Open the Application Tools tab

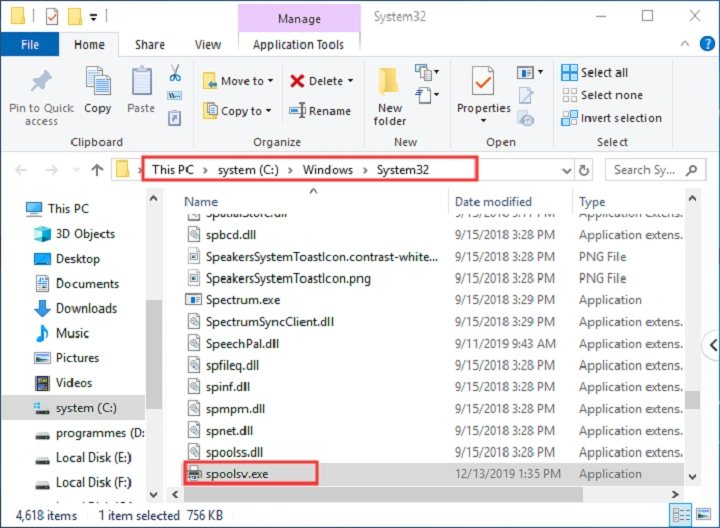click(298, 45)
